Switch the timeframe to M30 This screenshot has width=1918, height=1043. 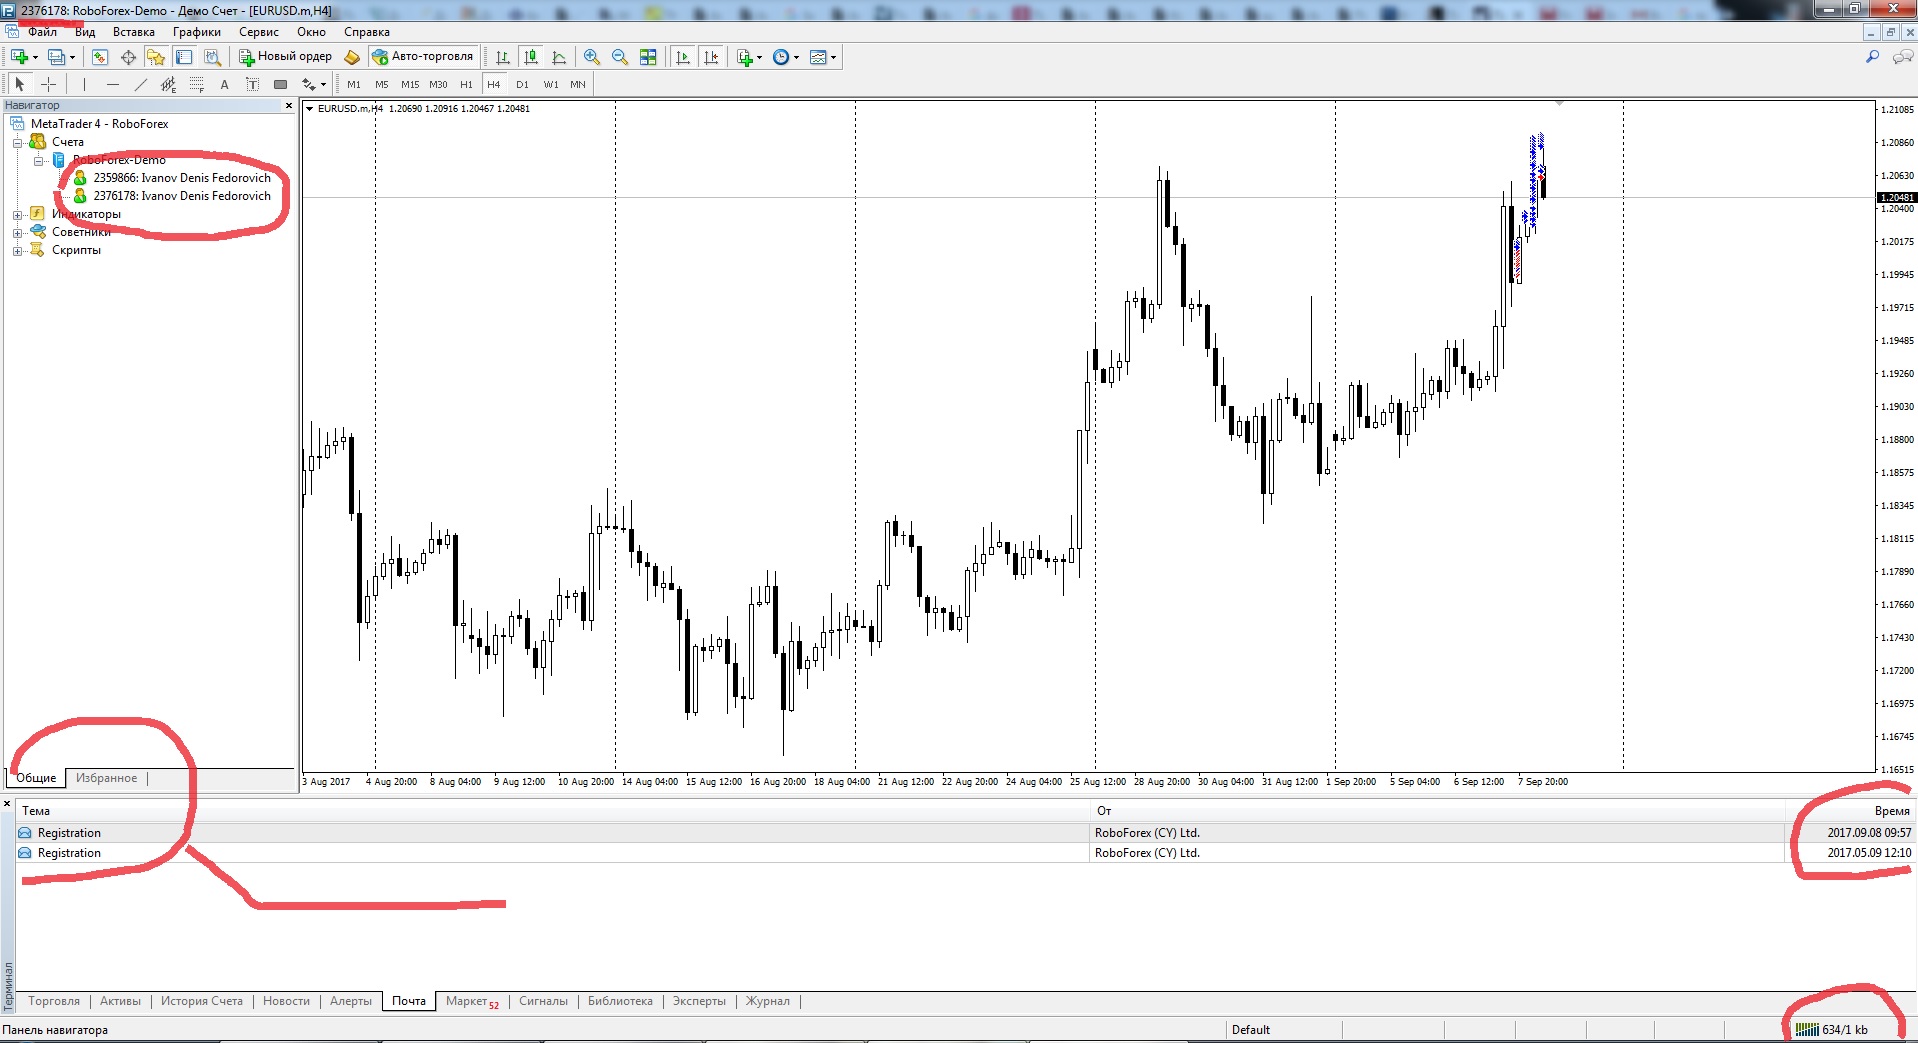(438, 85)
